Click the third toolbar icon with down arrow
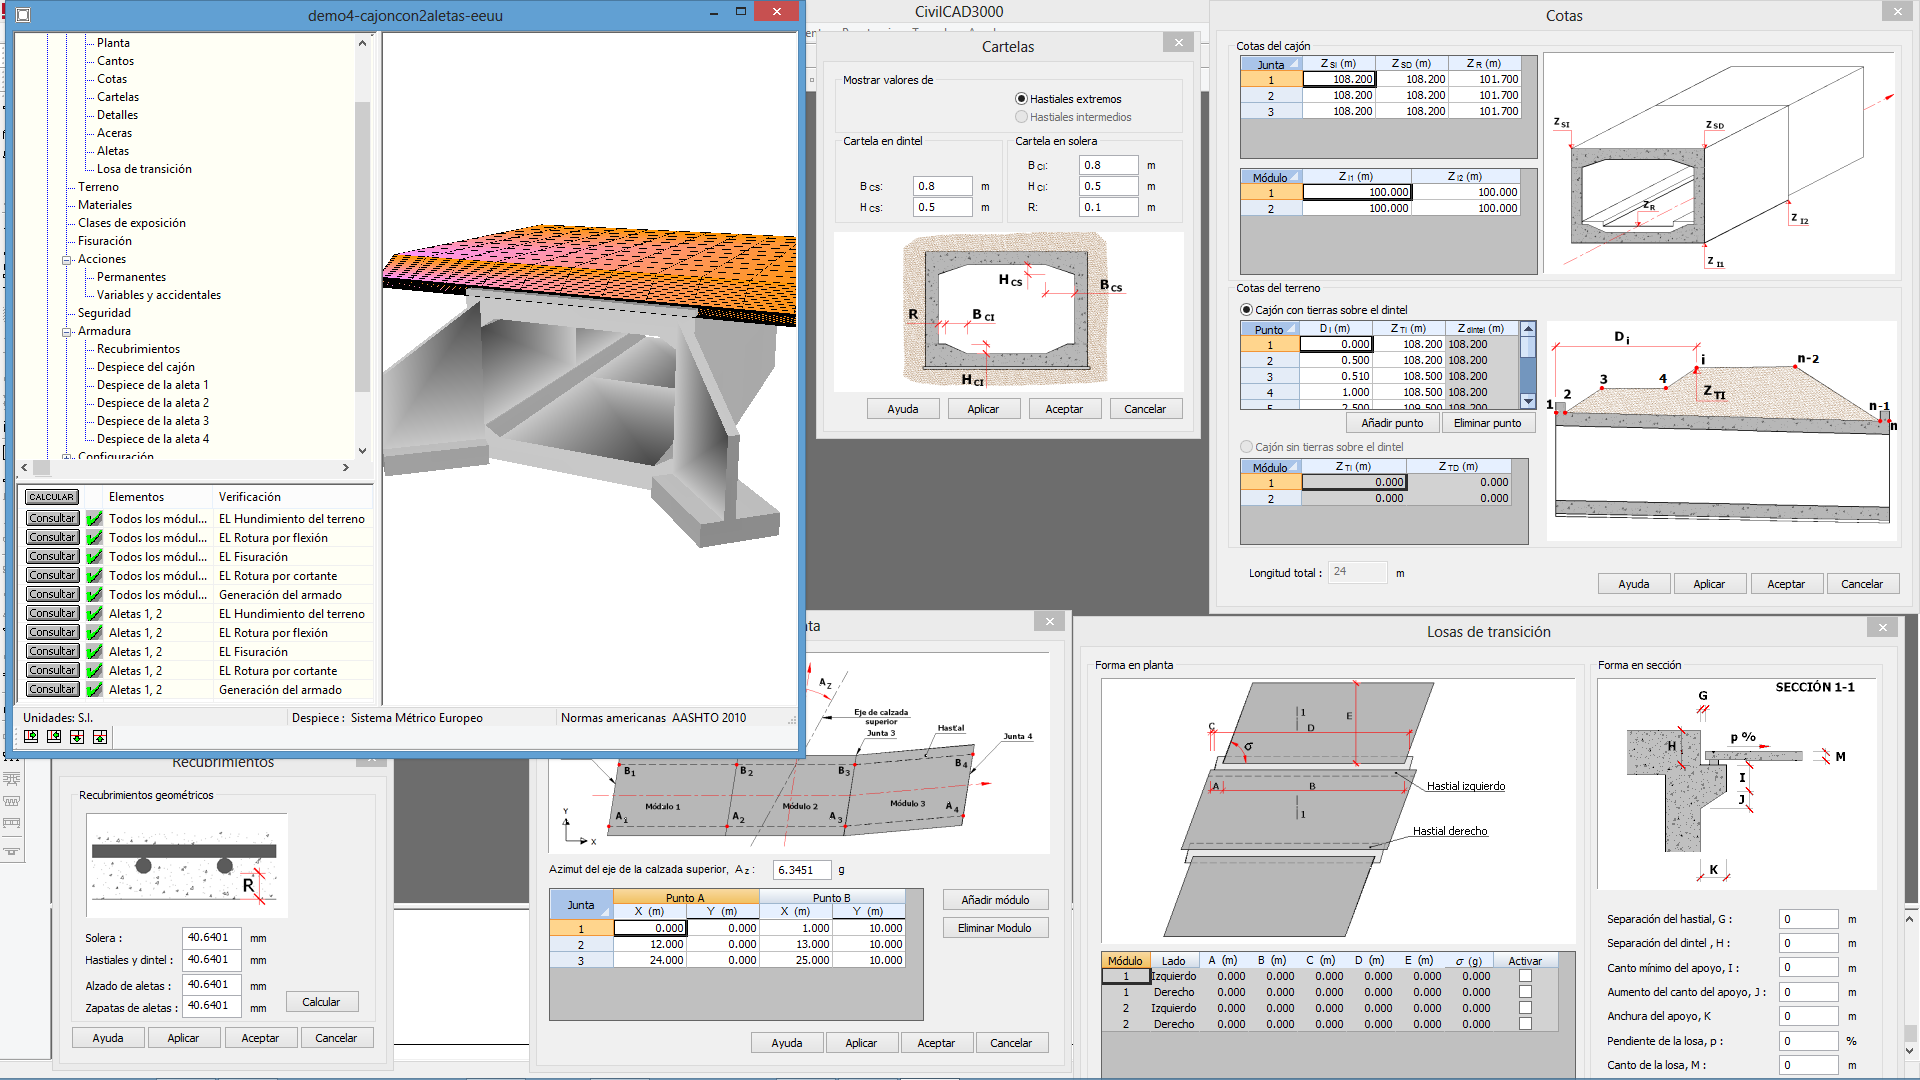This screenshot has width=1920, height=1080. 77,737
